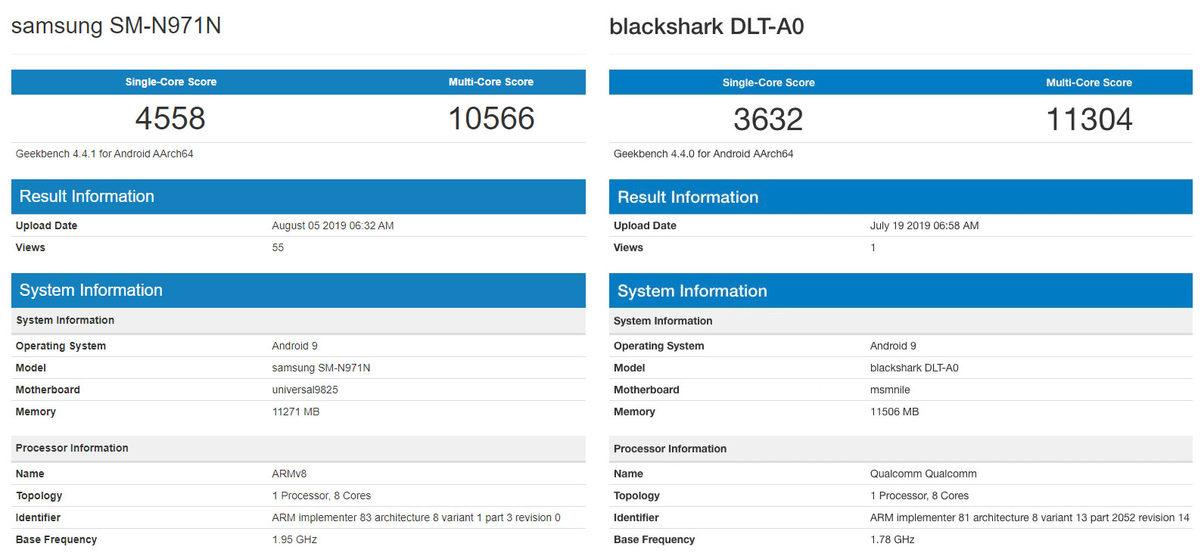Click Samsung System Information blue header

pos(298,291)
